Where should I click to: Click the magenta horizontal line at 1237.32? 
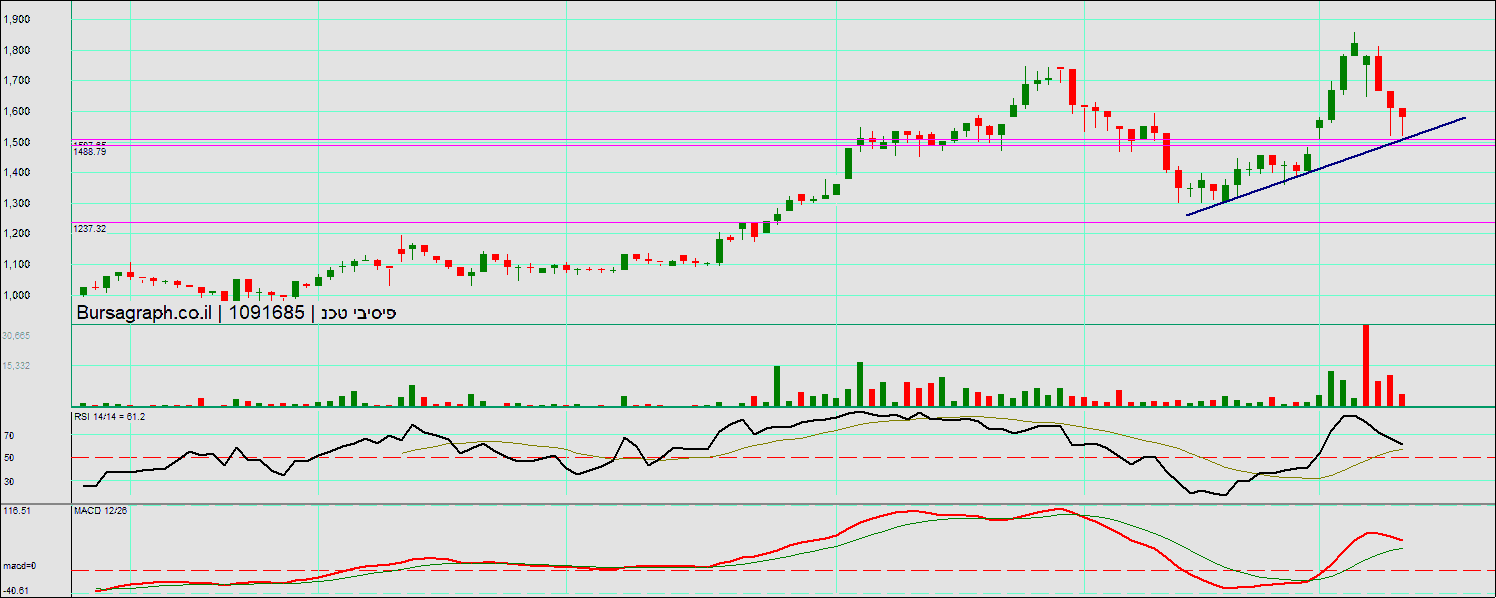click(x=600, y=223)
